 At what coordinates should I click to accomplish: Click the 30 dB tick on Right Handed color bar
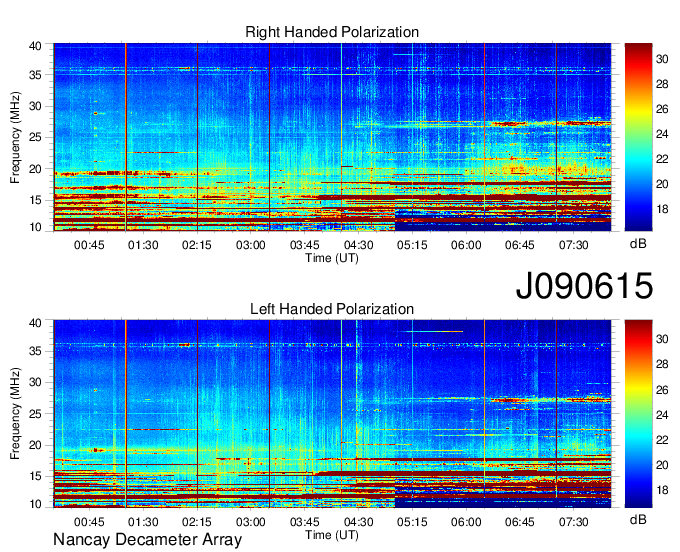pos(662,59)
